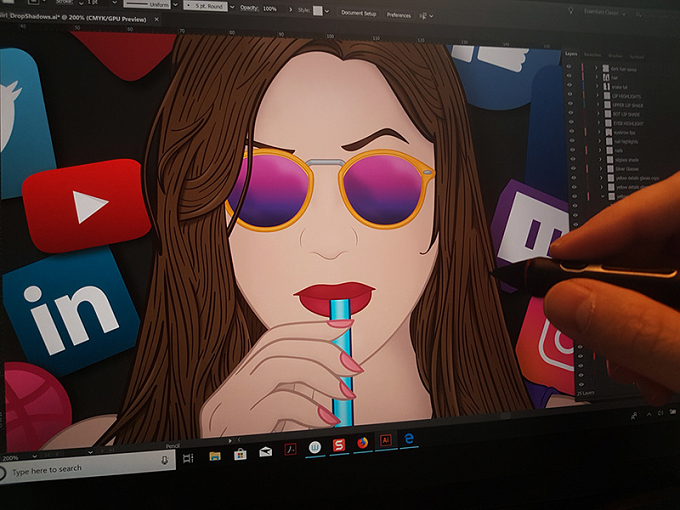Hide the Silver Glasses layer
Image resolution: width=680 pixels, height=510 pixels.
(573, 168)
